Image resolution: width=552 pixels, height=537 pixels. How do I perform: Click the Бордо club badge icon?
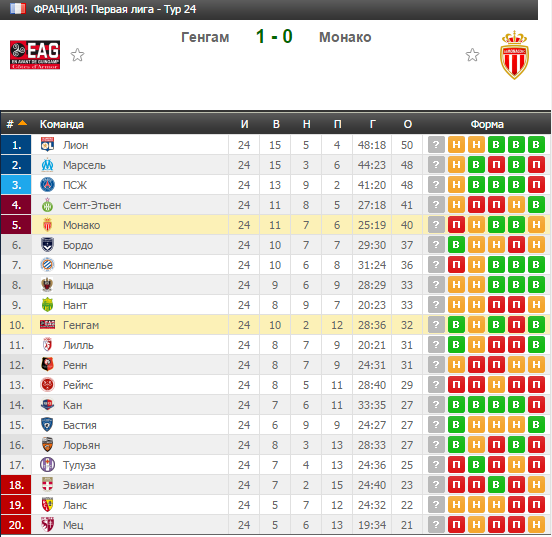[47, 245]
